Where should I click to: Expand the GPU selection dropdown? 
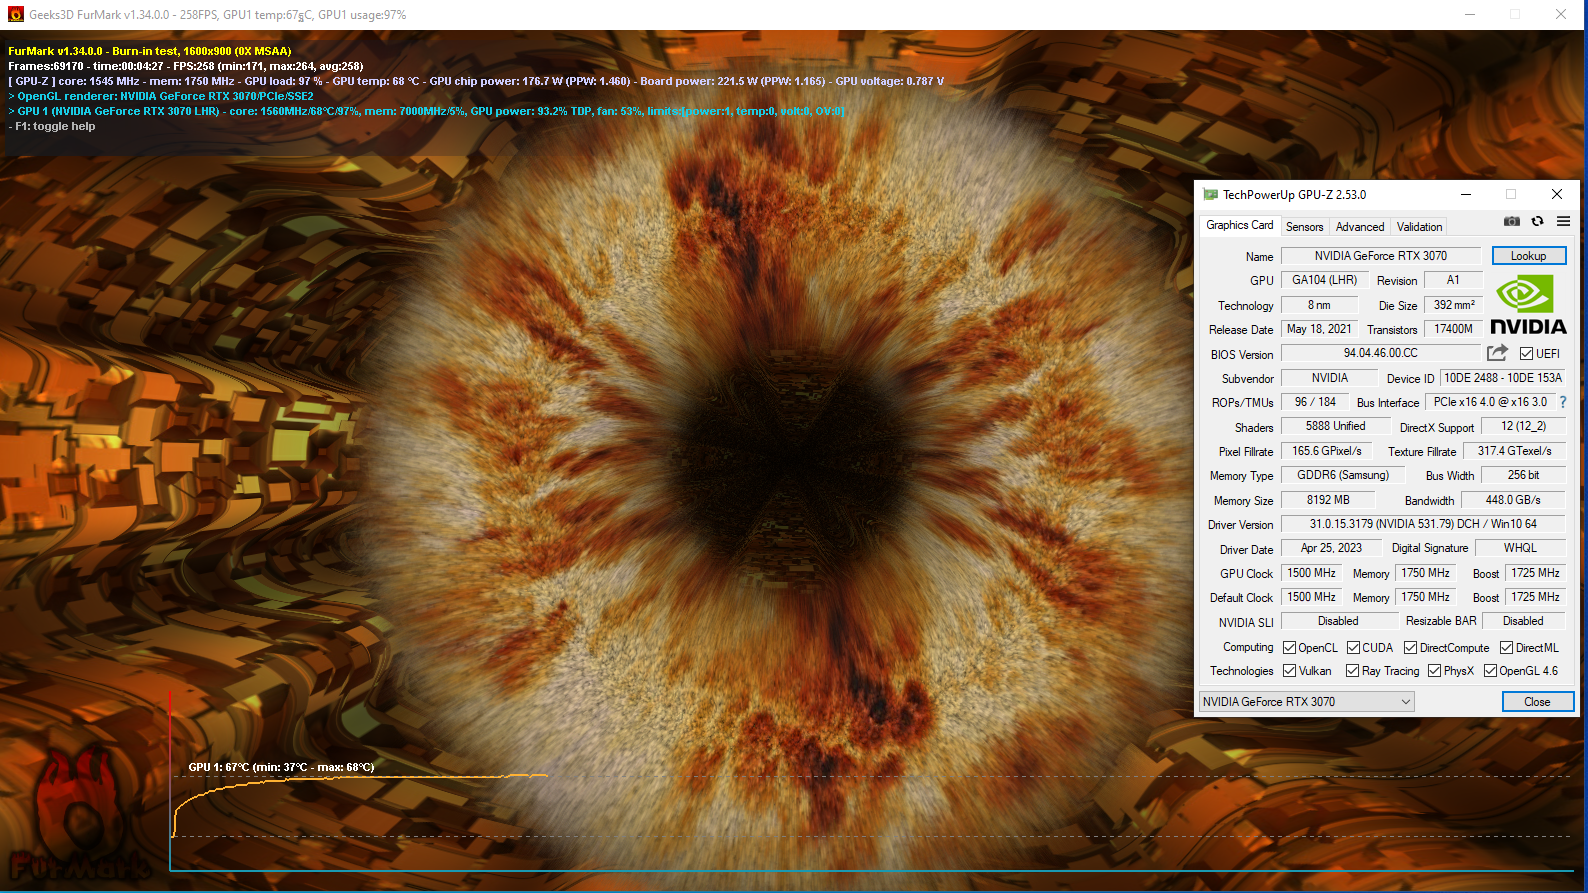(x=1405, y=702)
